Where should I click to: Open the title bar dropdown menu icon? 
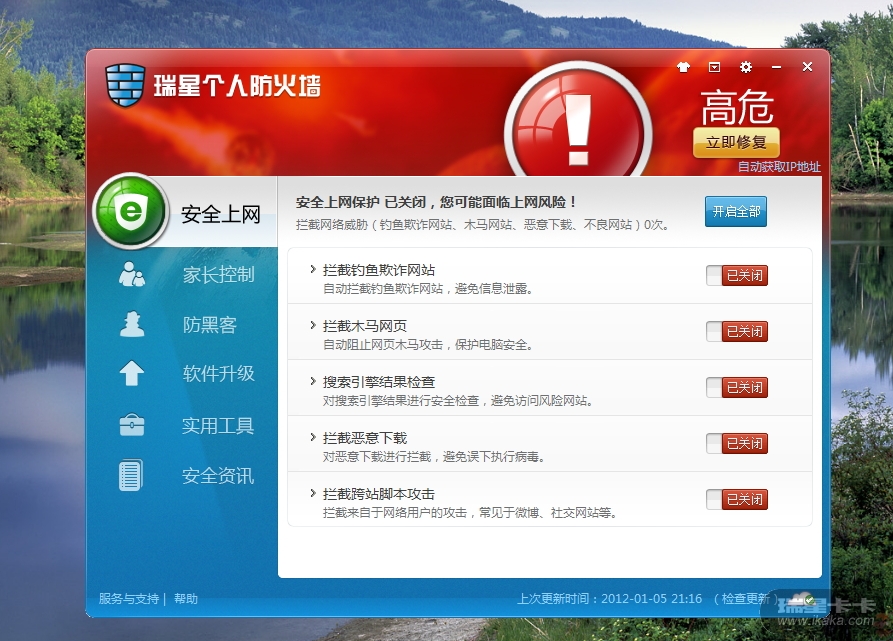(x=714, y=67)
